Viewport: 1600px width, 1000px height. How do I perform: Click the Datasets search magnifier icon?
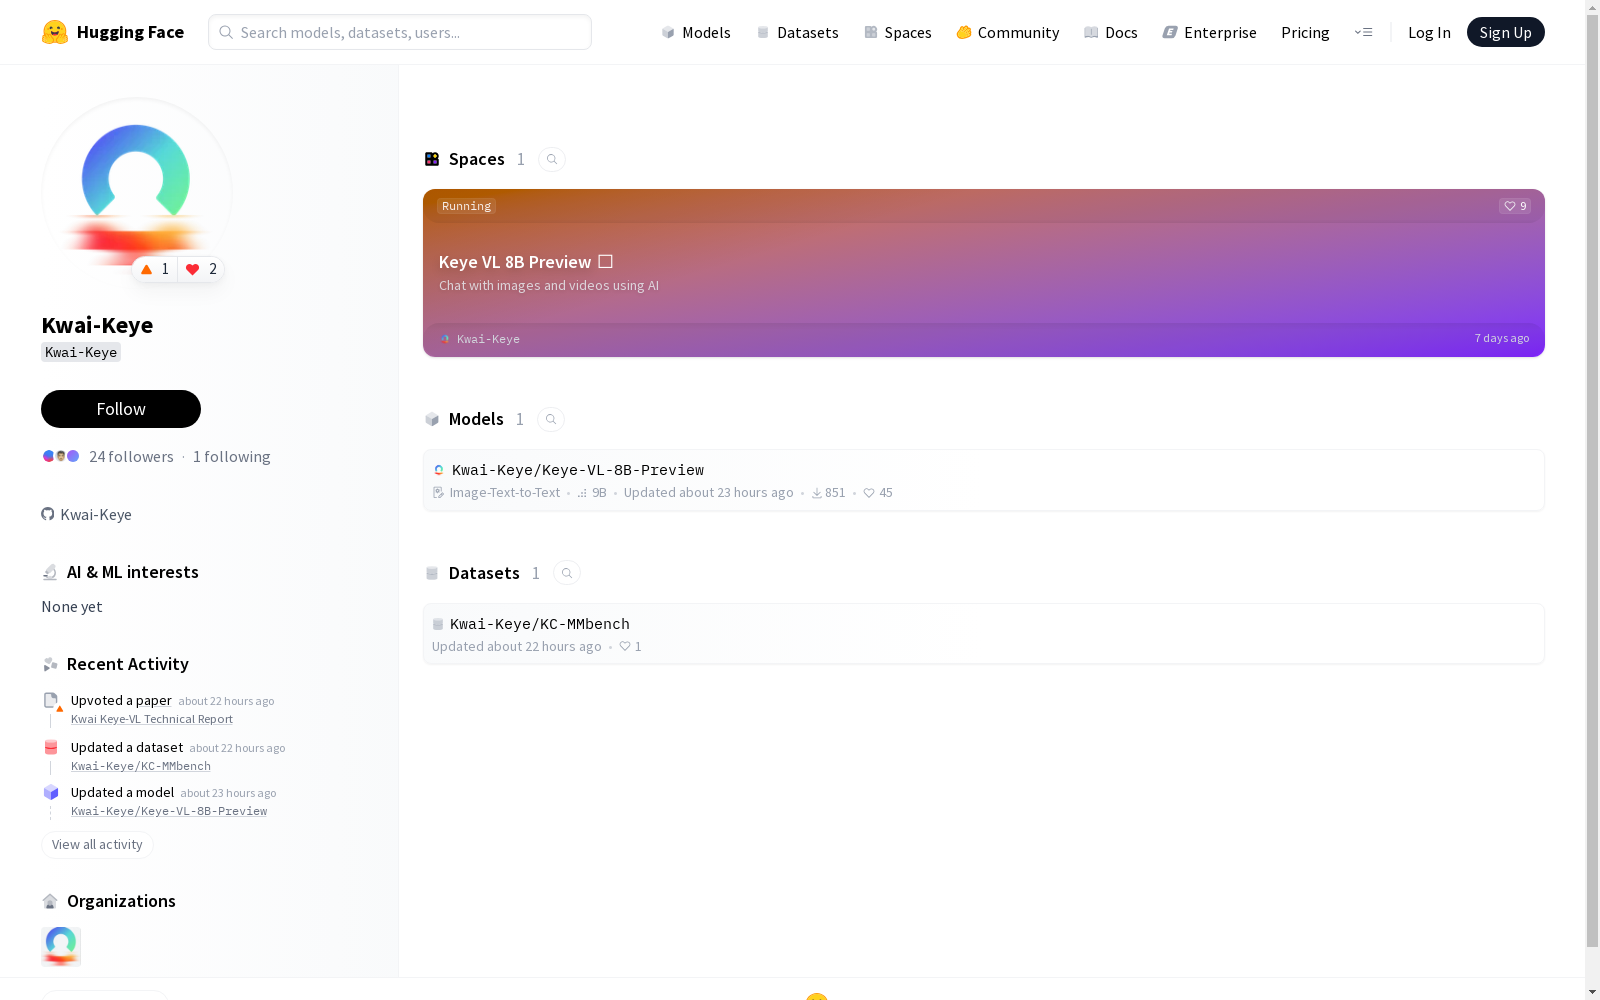click(567, 573)
